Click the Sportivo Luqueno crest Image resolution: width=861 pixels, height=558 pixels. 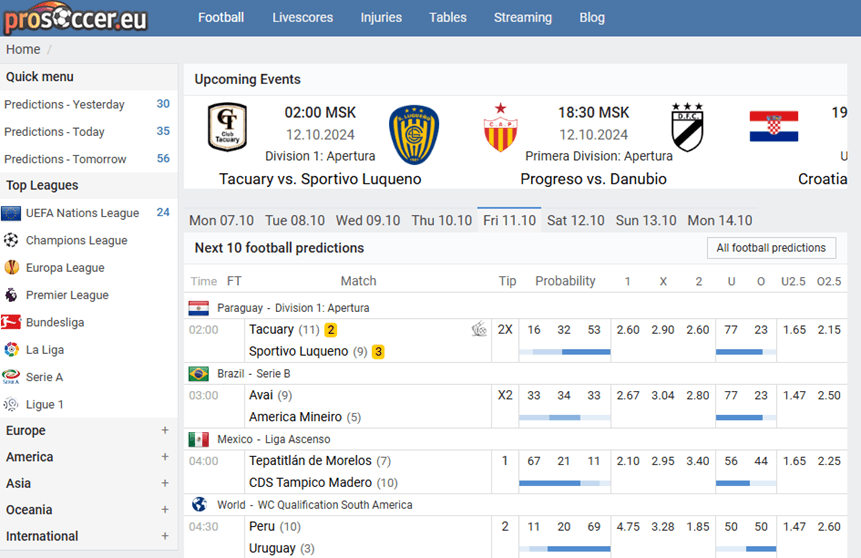(413, 135)
